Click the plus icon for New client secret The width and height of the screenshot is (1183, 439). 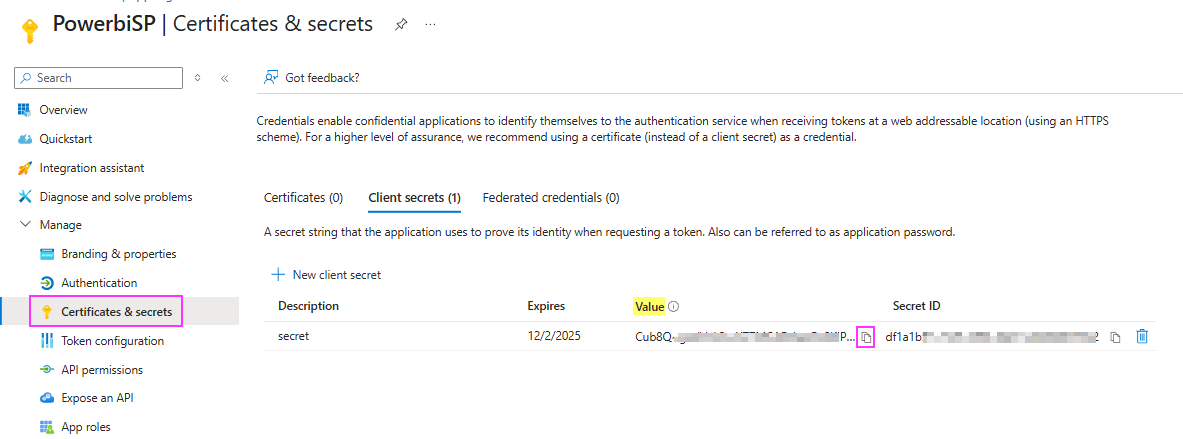[278, 275]
